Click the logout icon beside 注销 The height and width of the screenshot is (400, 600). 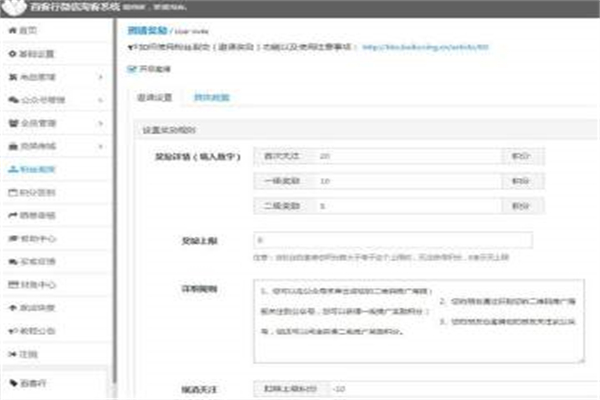click(13, 354)
